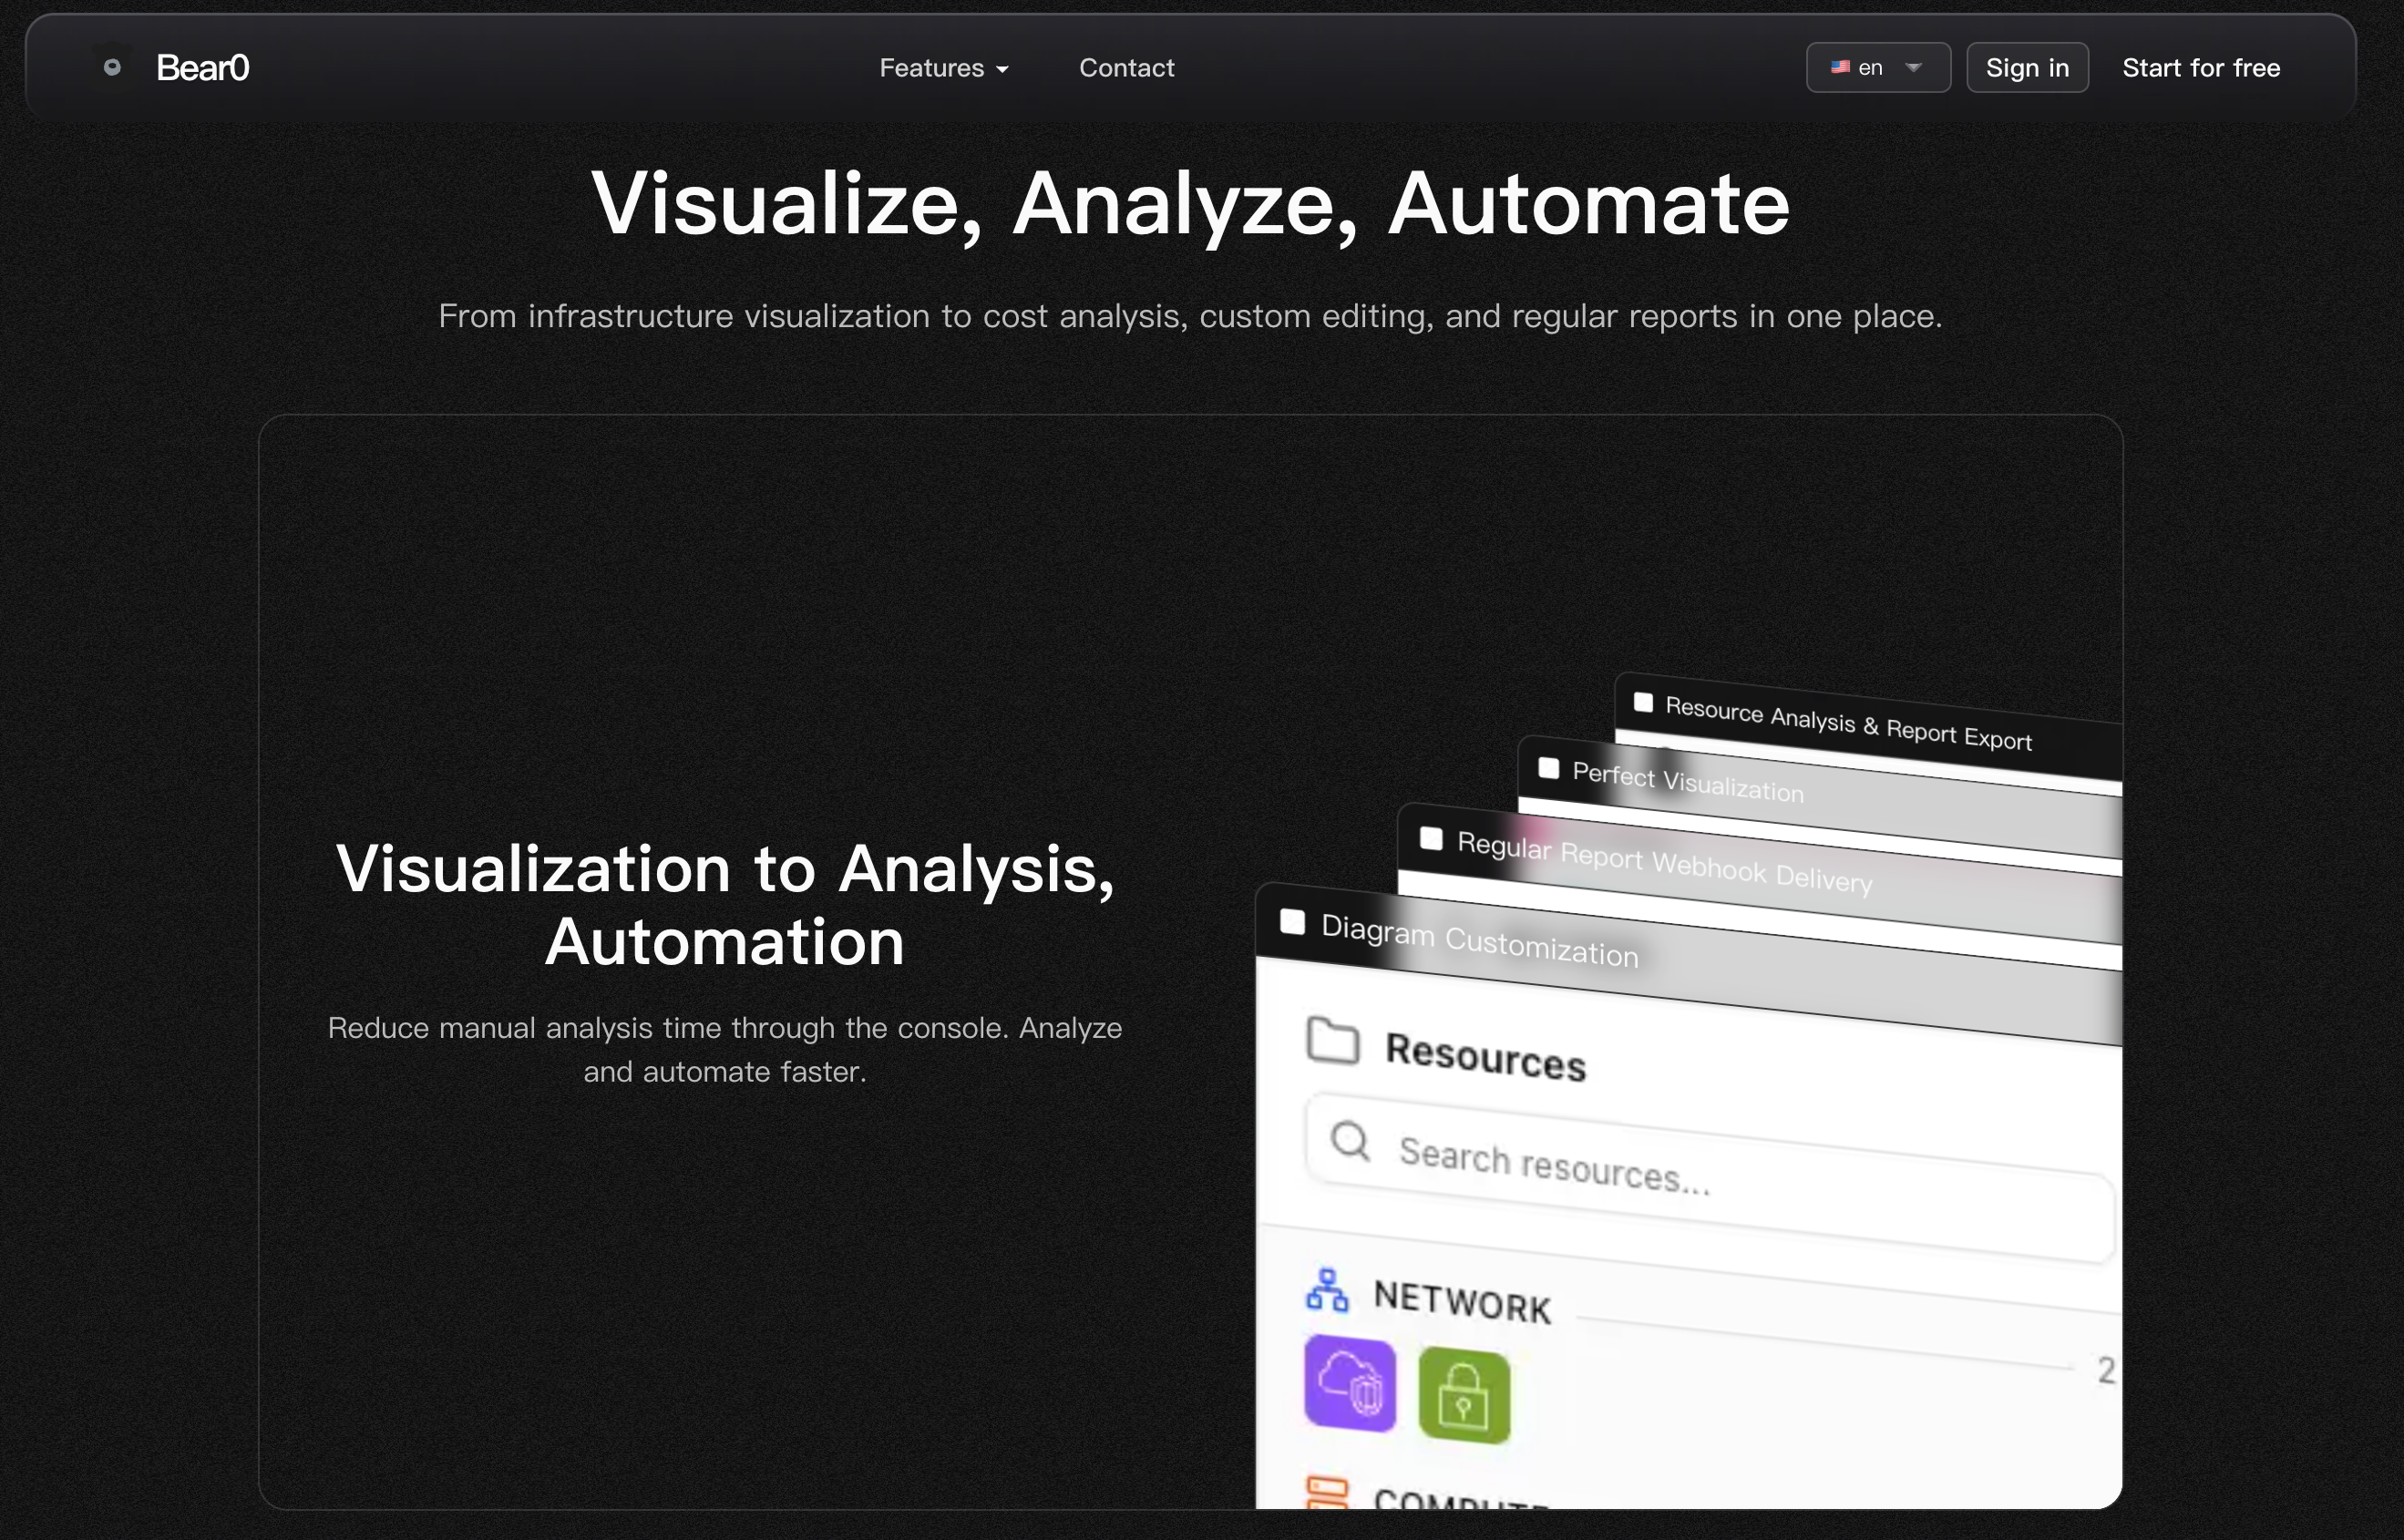This screenshot has width=2404, height=1540.
Task: Click the blue Network category icon
Action: click(1326, 1290)
